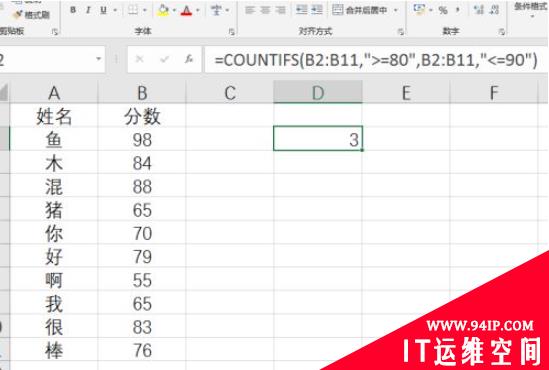Center text horizontally
This screenshot has width=549, height=370.
pyautogui.click(x=265, y=10)
